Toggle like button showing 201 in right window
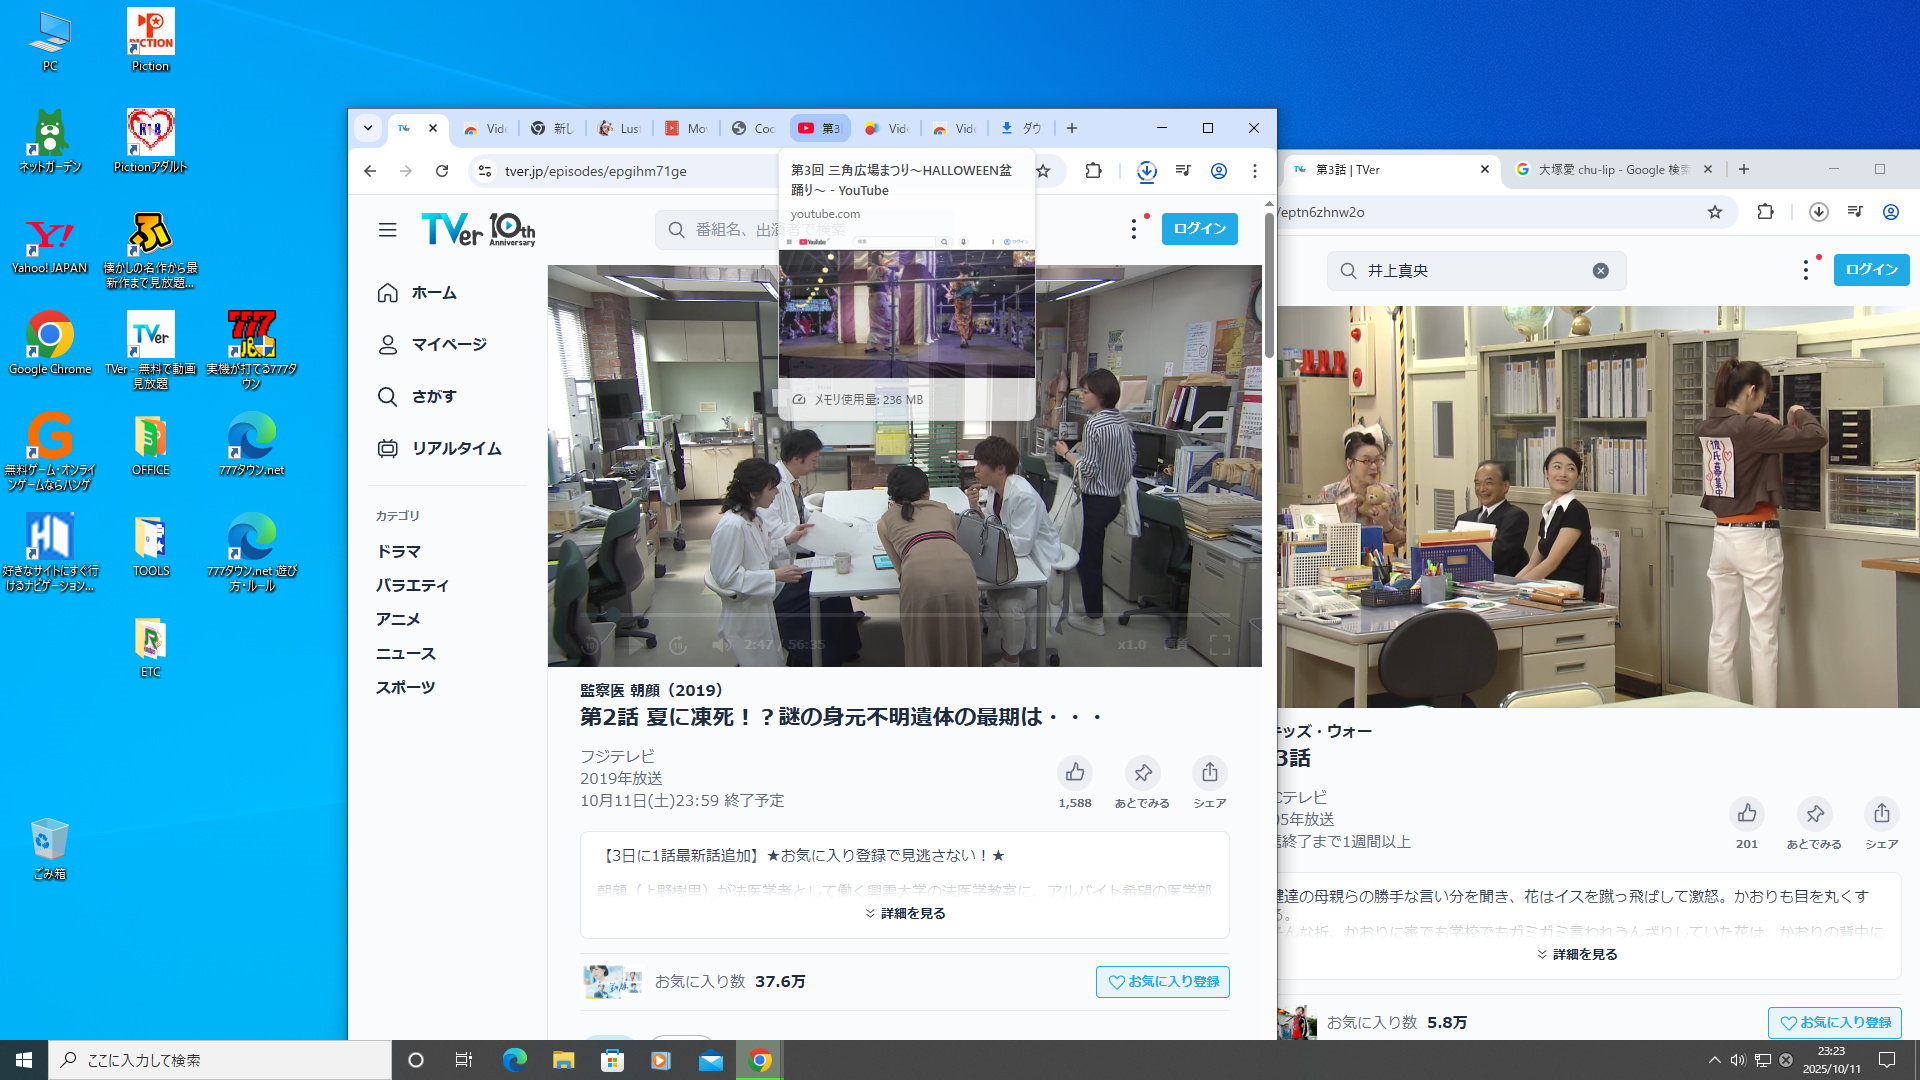 (x=1747, y=813)
